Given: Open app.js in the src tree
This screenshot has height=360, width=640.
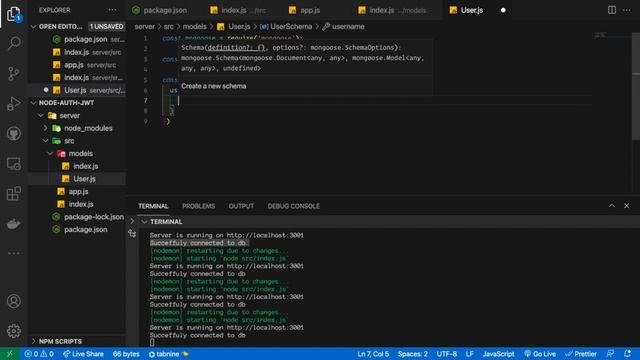Looking at the screenshot, I should pyautogui.click(x=77, y=191).
